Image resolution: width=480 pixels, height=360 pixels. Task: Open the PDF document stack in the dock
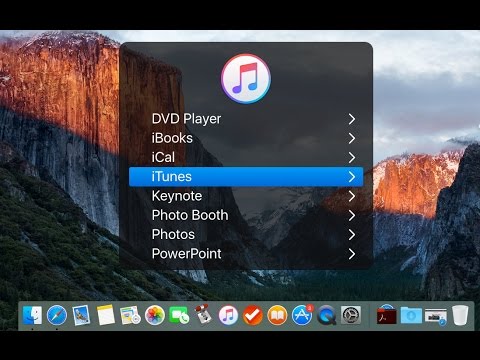[x=387, y=314]
